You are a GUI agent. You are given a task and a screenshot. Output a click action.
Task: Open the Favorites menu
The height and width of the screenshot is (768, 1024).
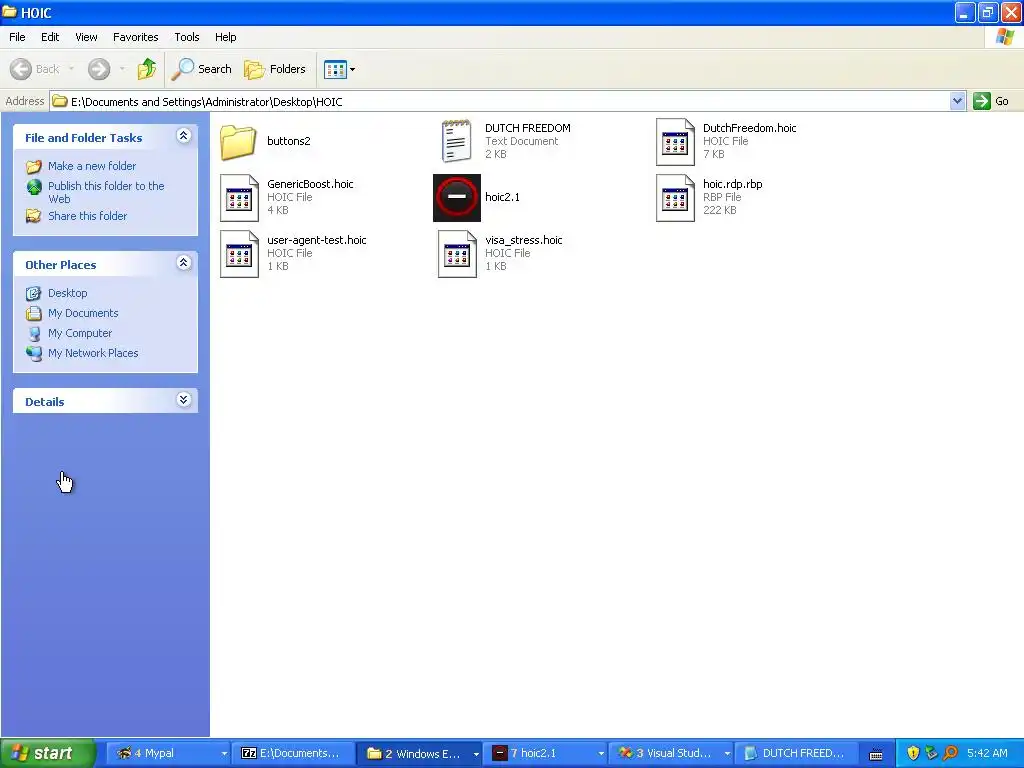(135, 37)
